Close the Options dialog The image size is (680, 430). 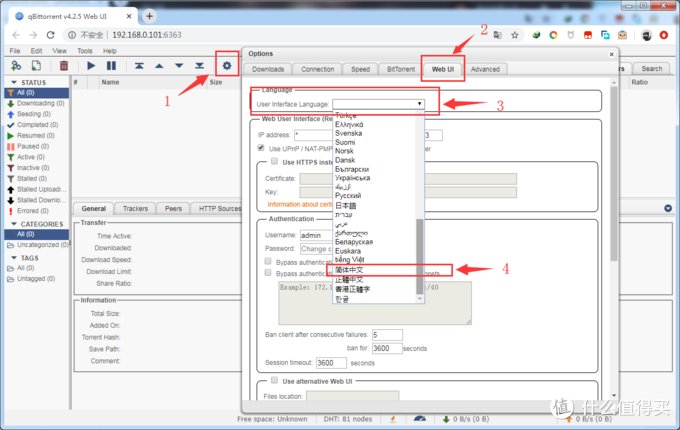611,54
